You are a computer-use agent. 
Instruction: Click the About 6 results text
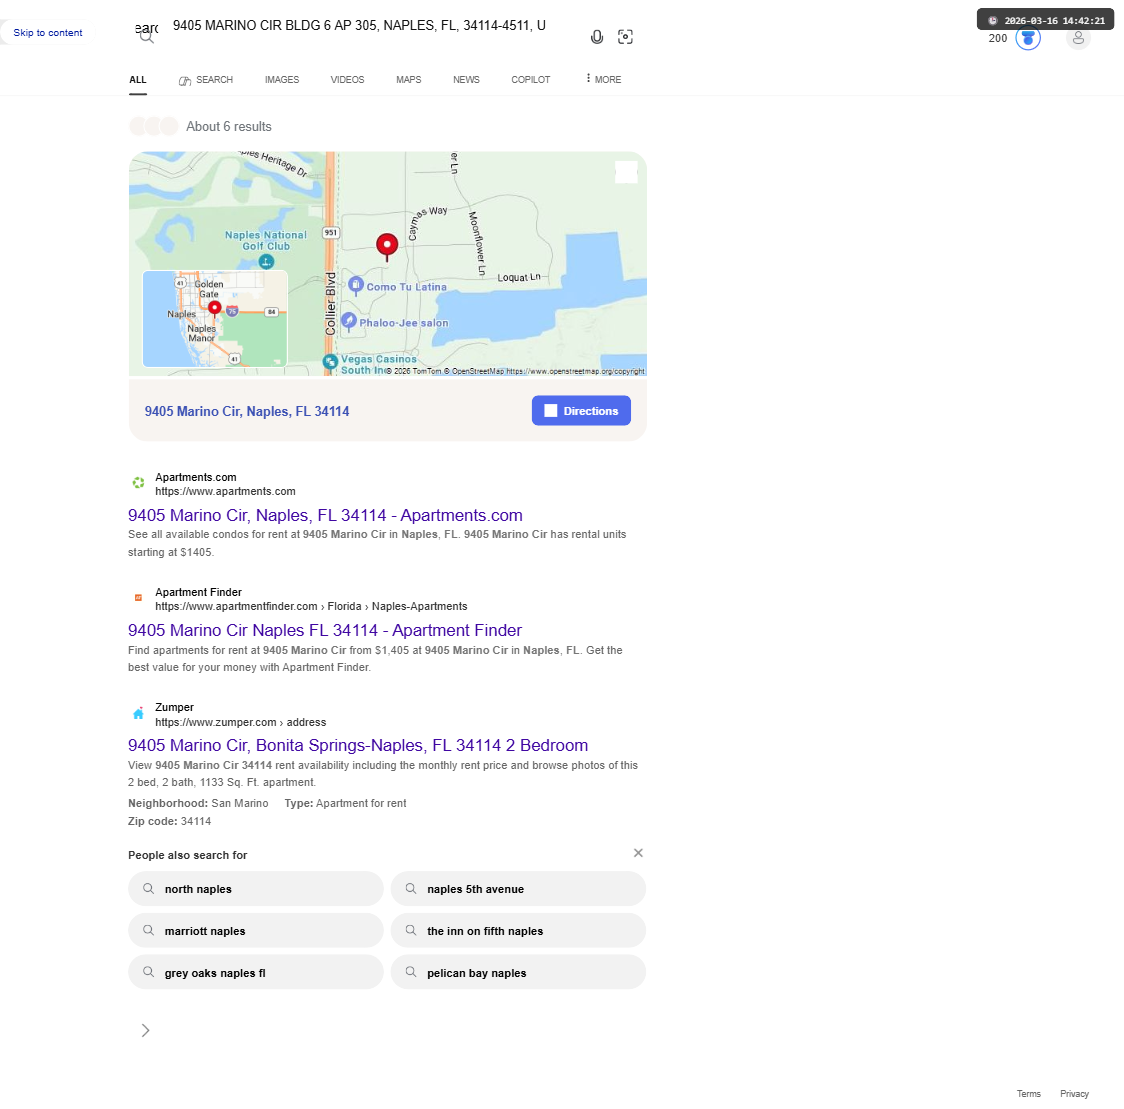coord(229,127)
